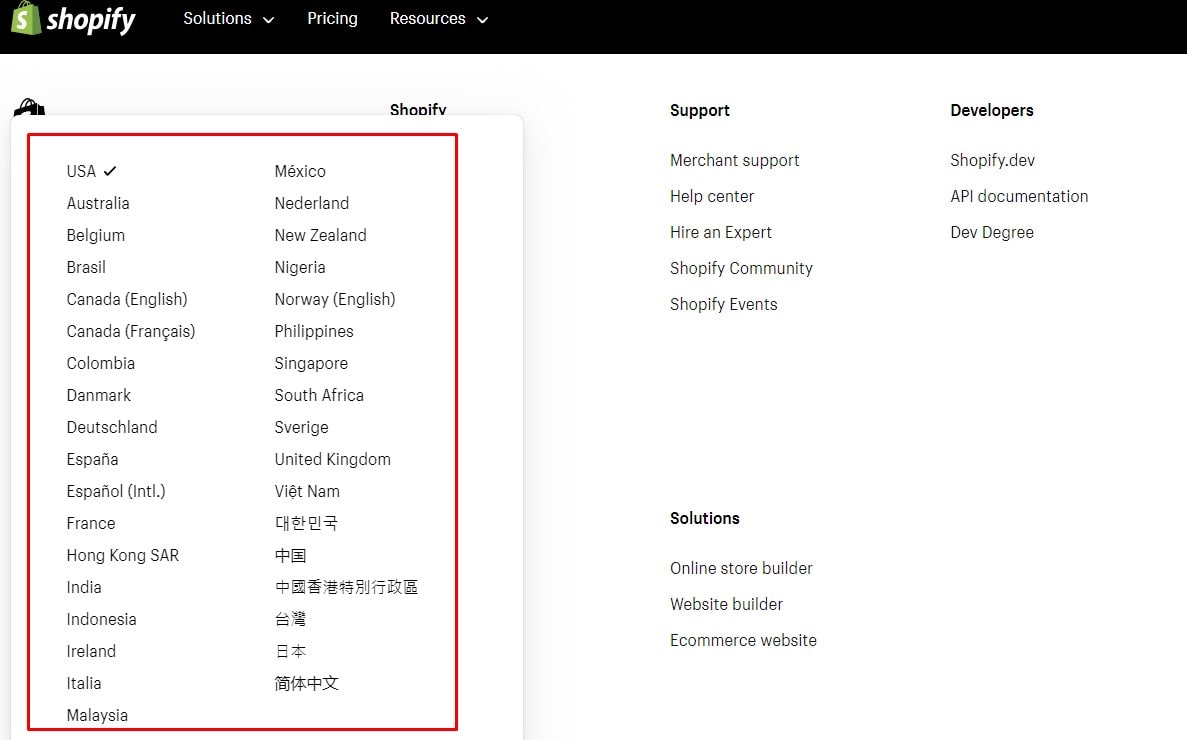The image size is (1187, 740).
Task: Select India region
Action: tap(84, 587)
